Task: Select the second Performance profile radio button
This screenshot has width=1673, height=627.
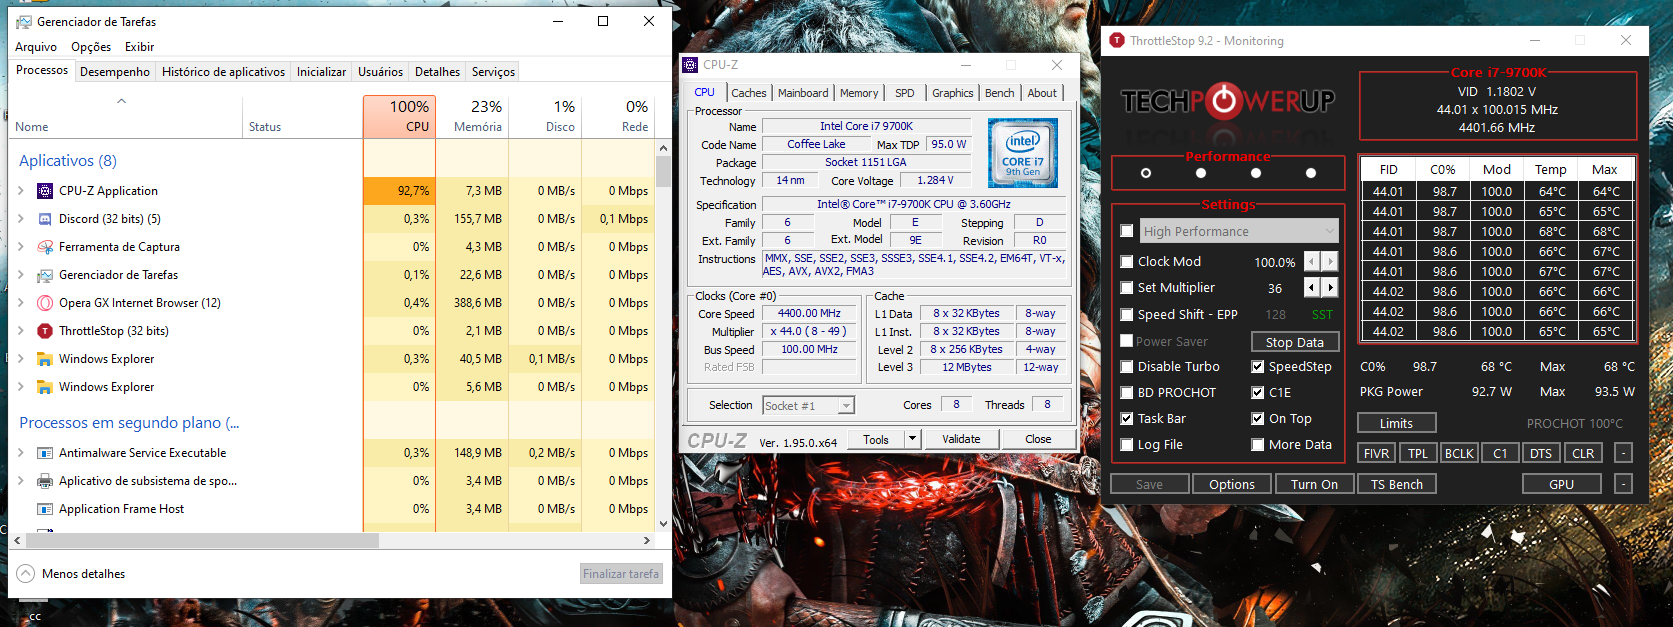Action: 1201,173
